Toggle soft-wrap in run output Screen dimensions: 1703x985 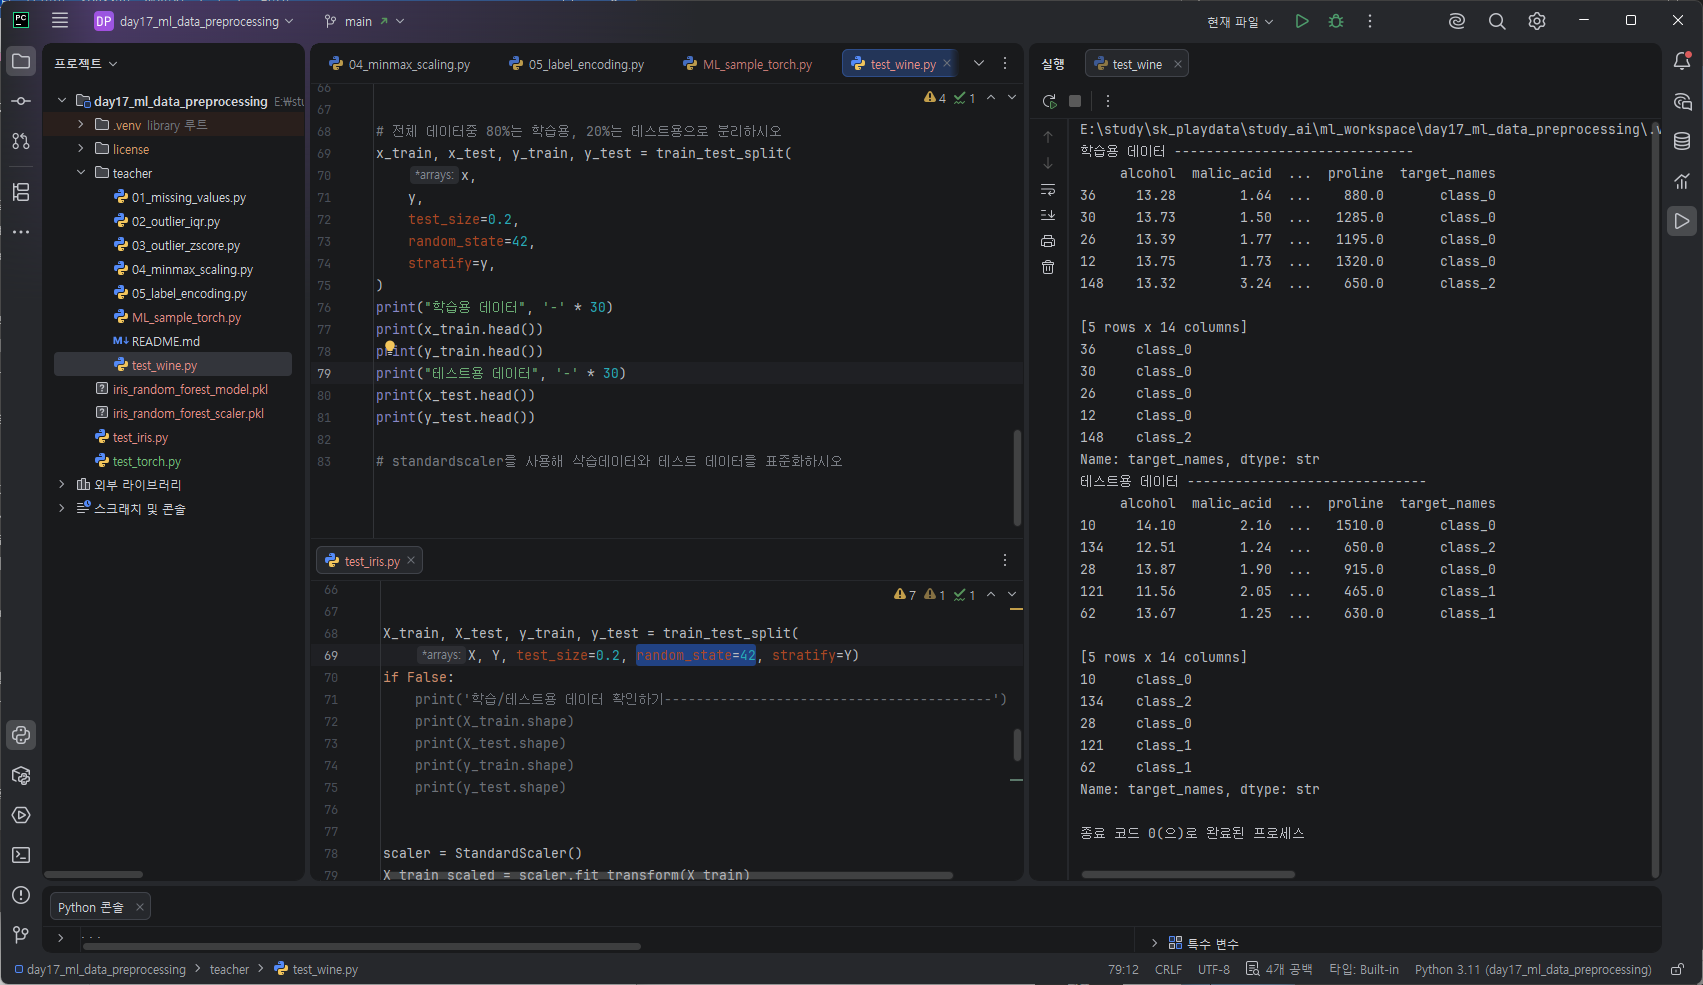(x=1048, y=189)
